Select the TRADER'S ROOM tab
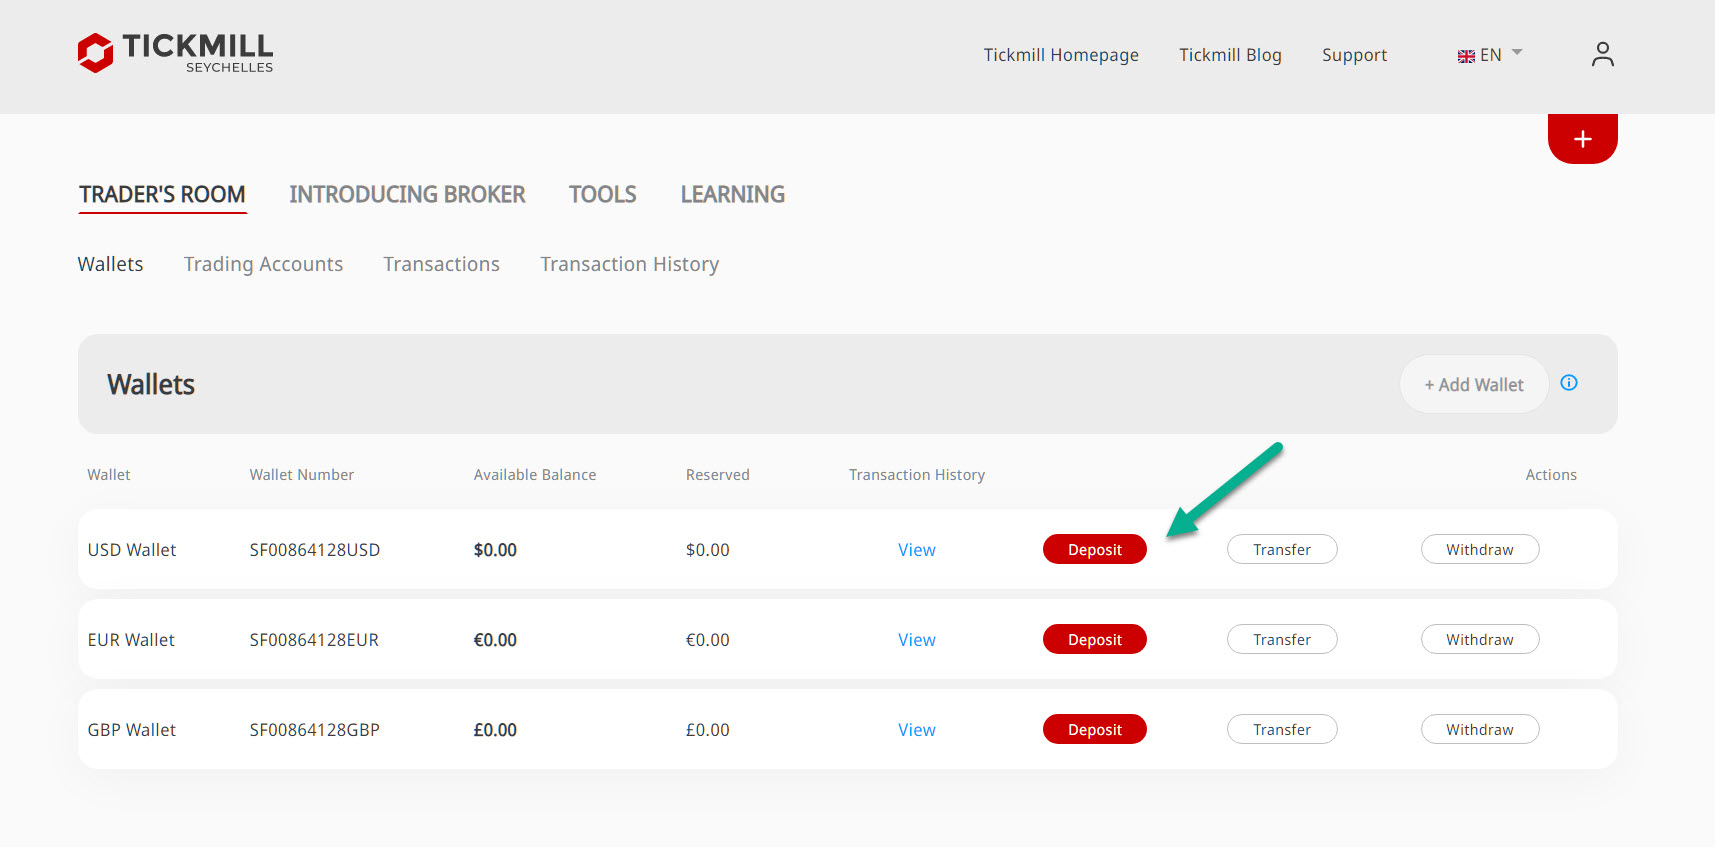The width and height of the screenshot is (1715, 847). [162, 195]
